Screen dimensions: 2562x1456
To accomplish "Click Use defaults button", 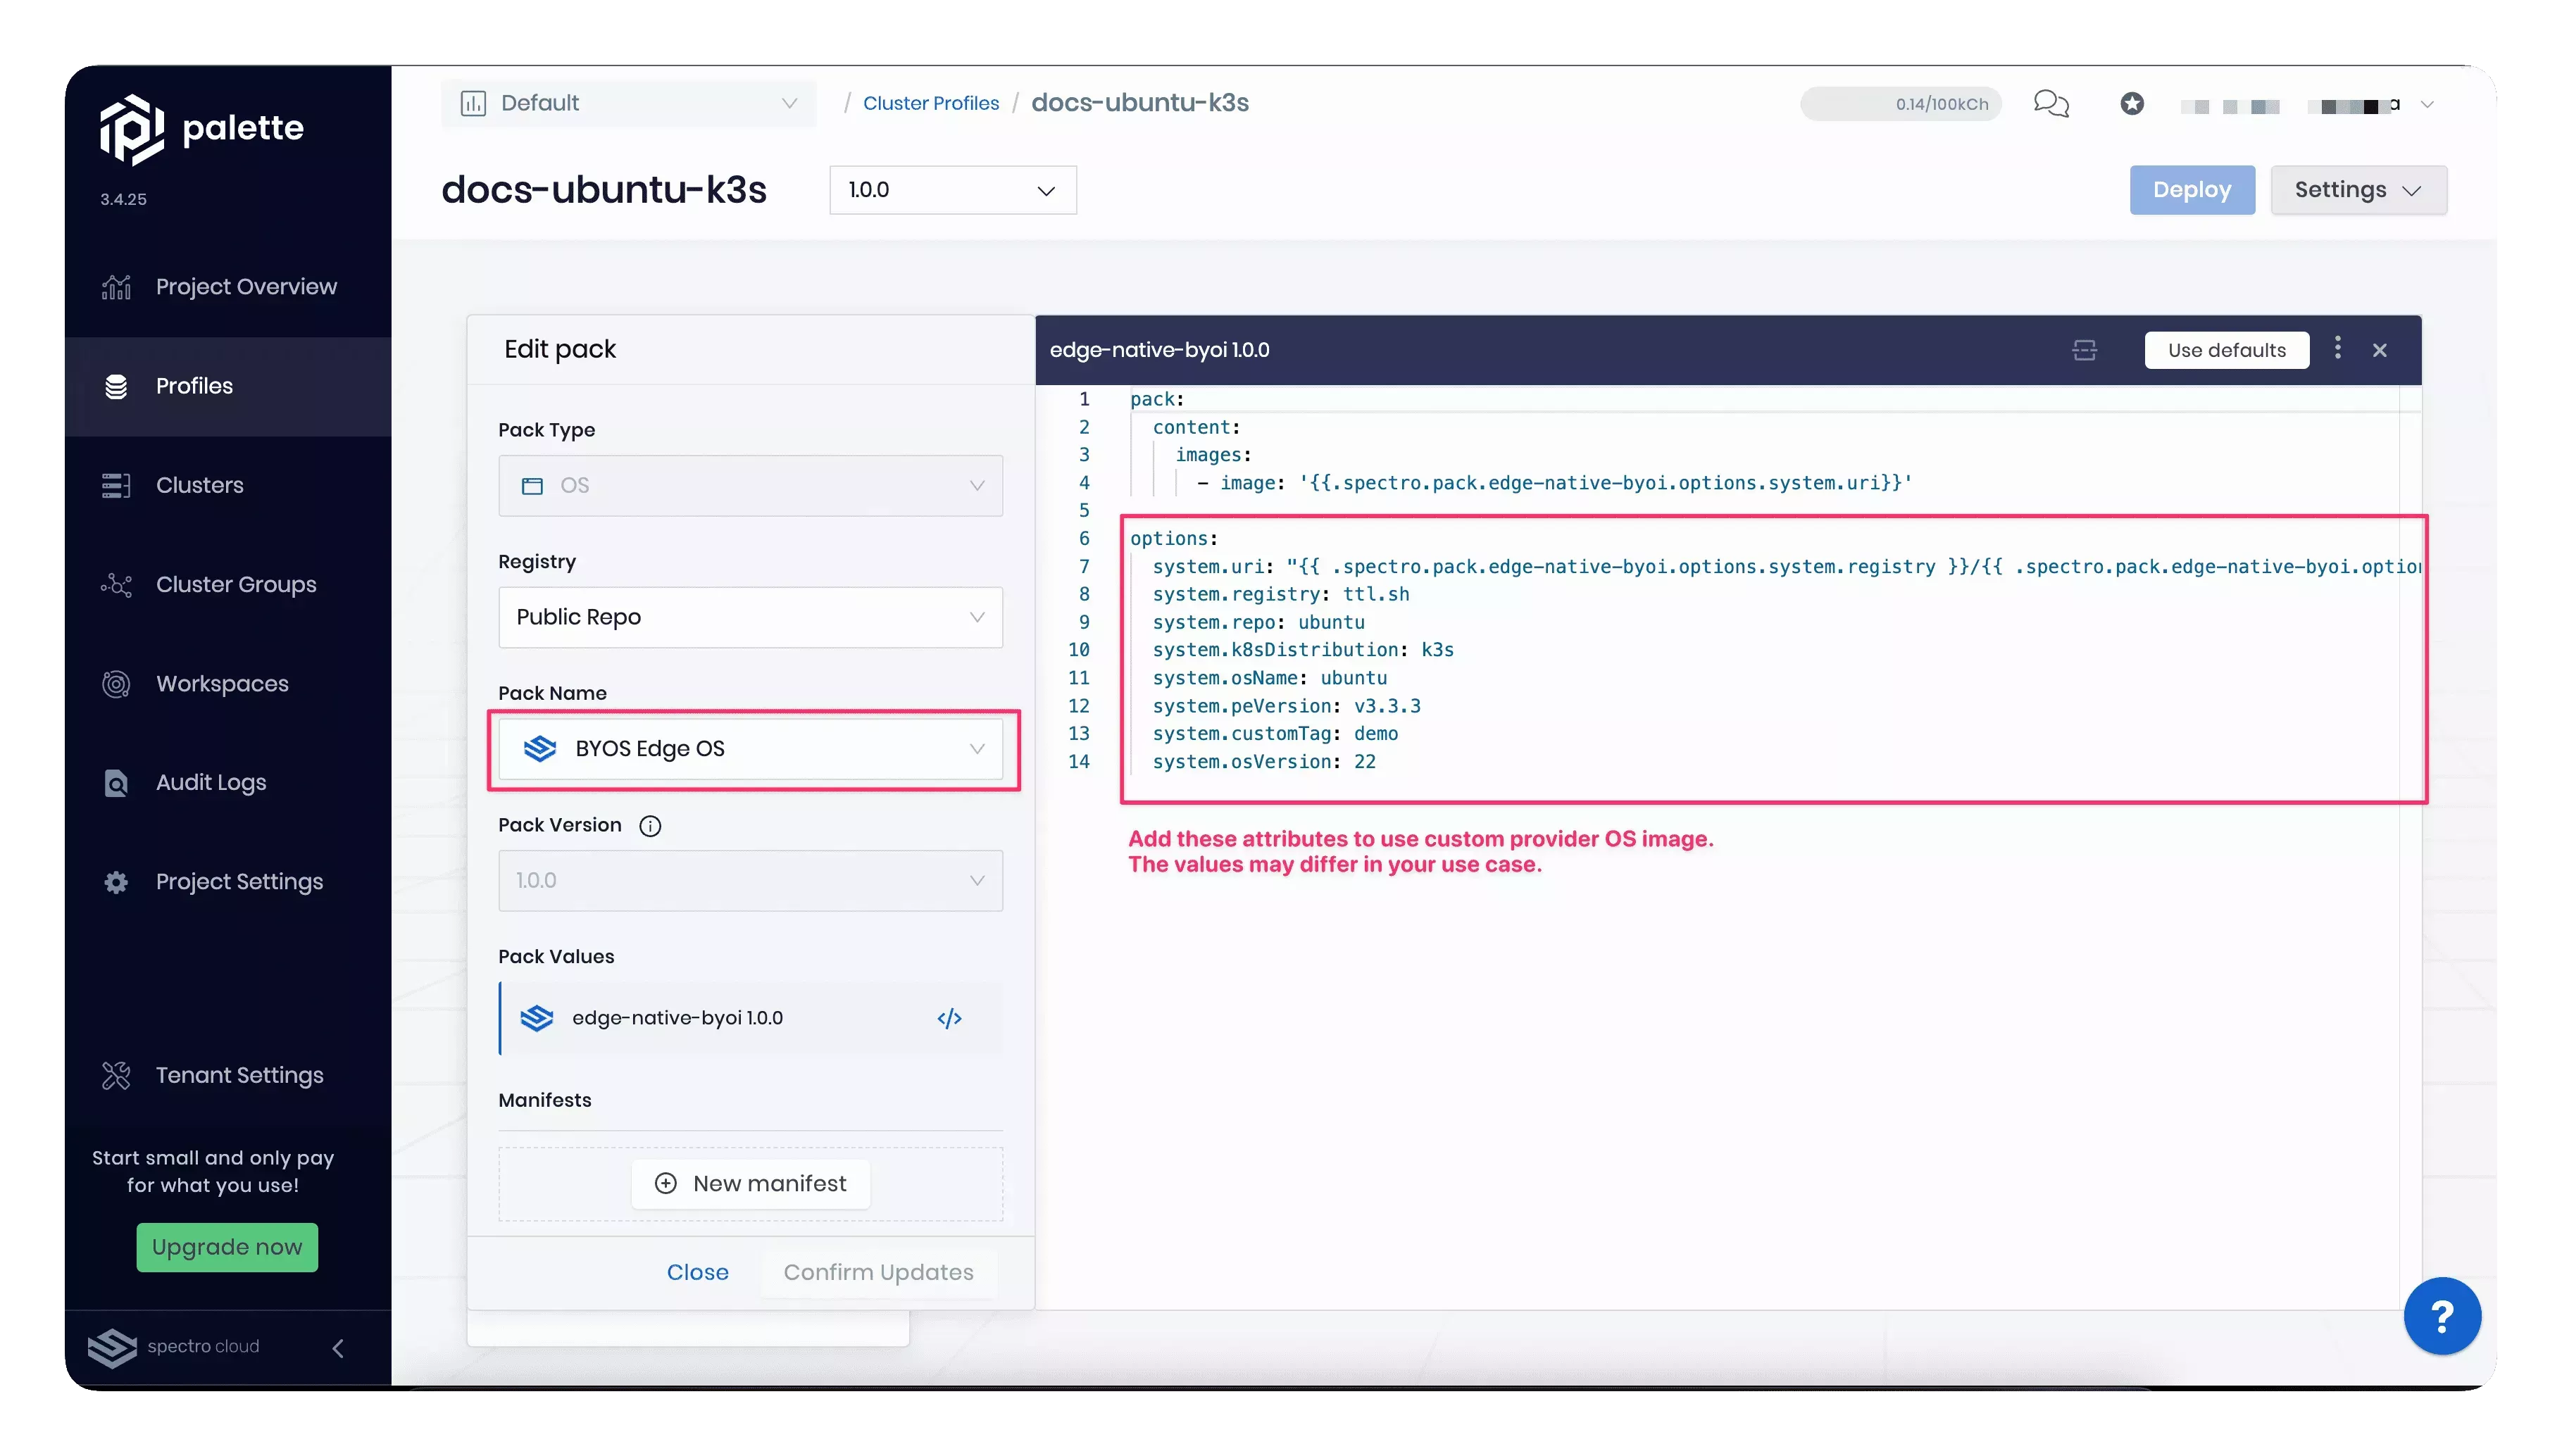I will click(2226, 350).
